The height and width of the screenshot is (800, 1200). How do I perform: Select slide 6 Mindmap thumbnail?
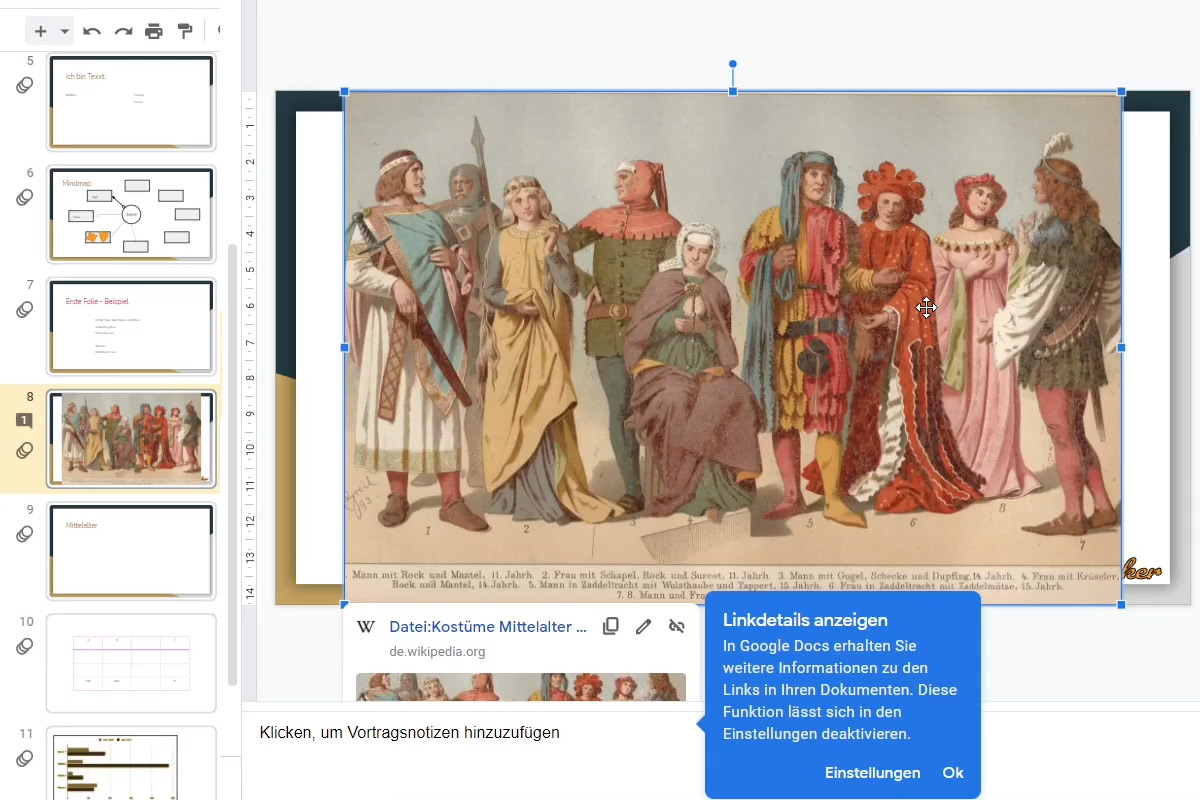(131, 215)
